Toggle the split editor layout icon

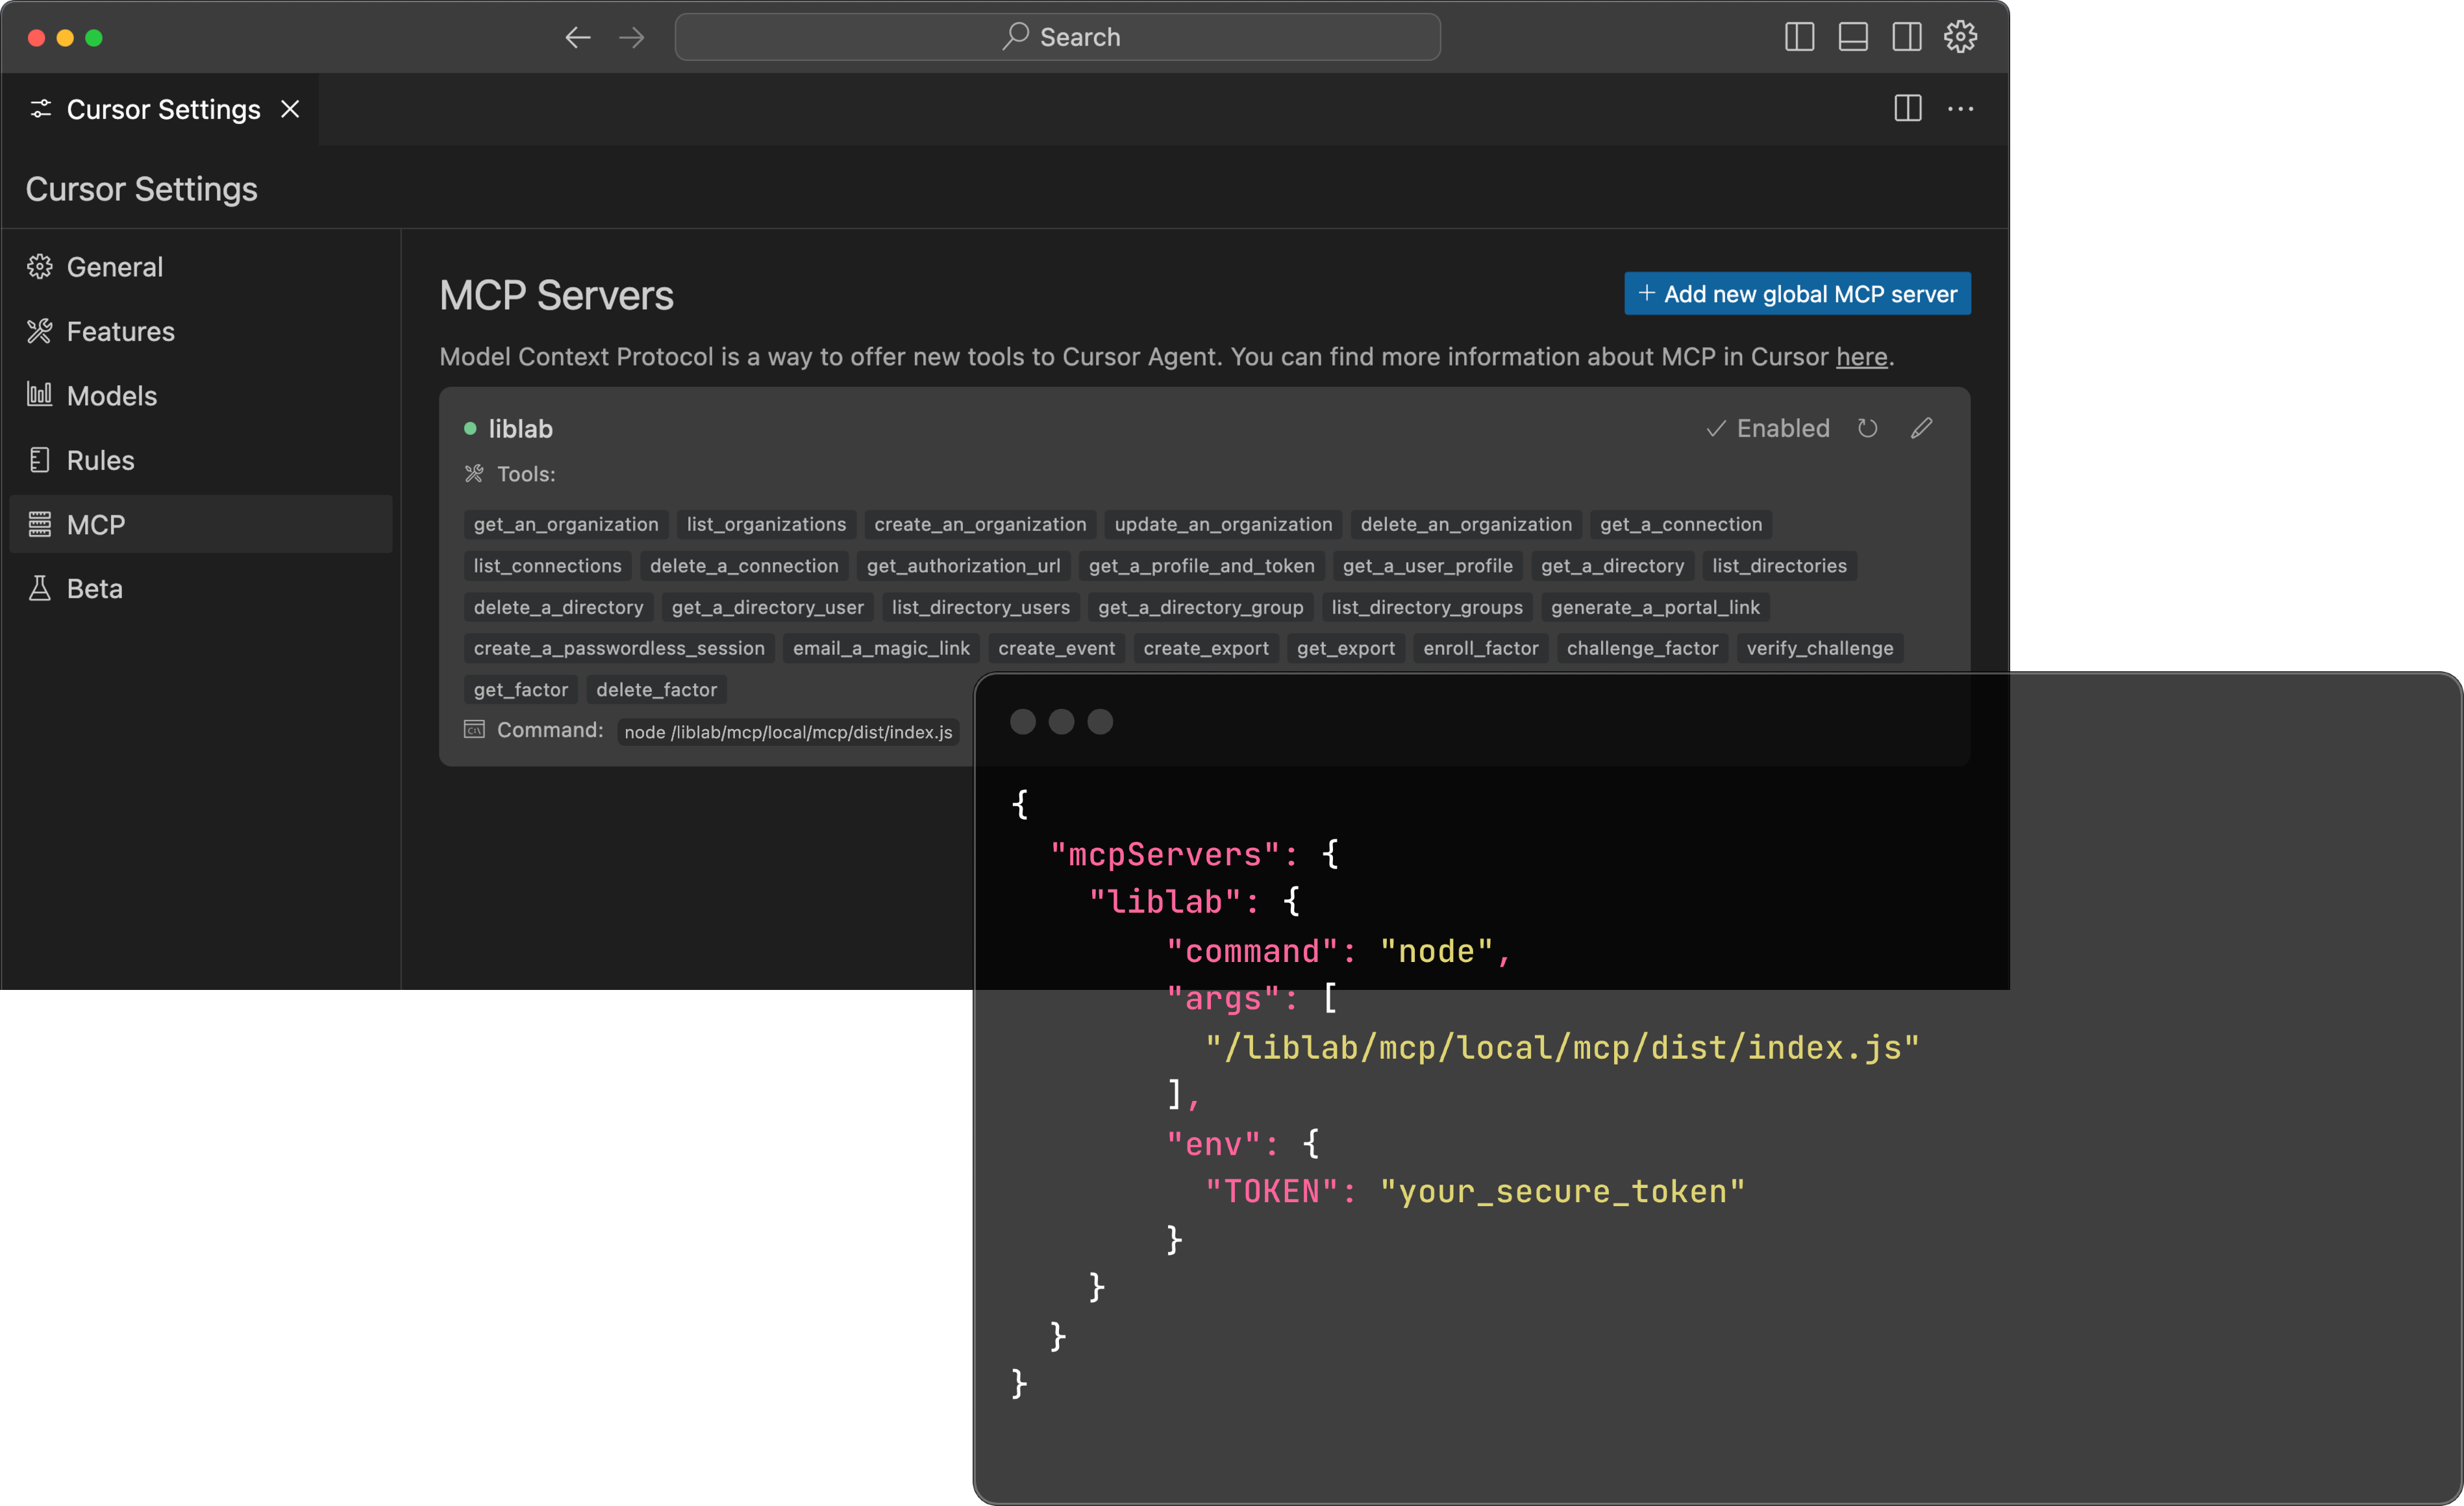click(1799, 37)
